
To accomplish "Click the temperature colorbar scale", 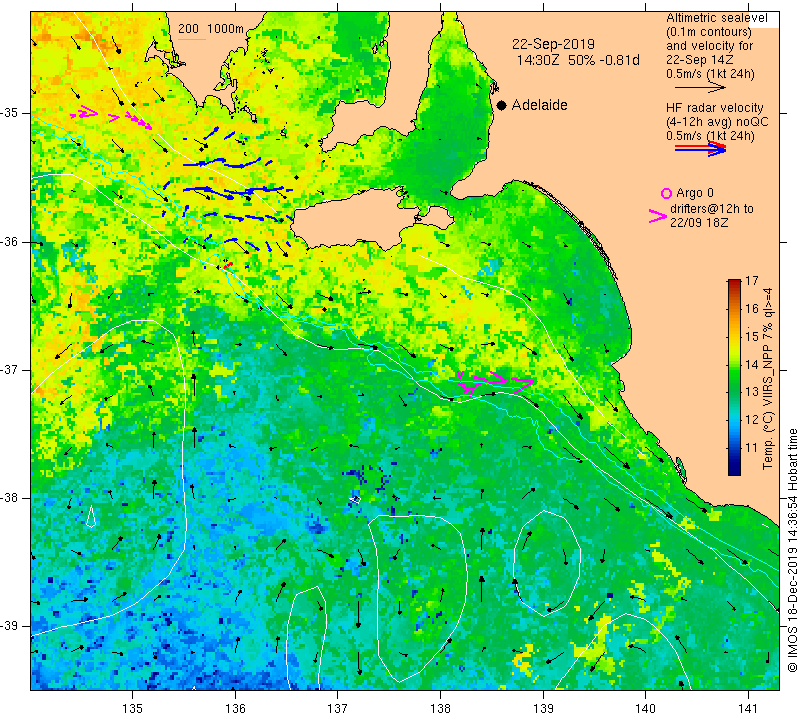I will 734,377.
